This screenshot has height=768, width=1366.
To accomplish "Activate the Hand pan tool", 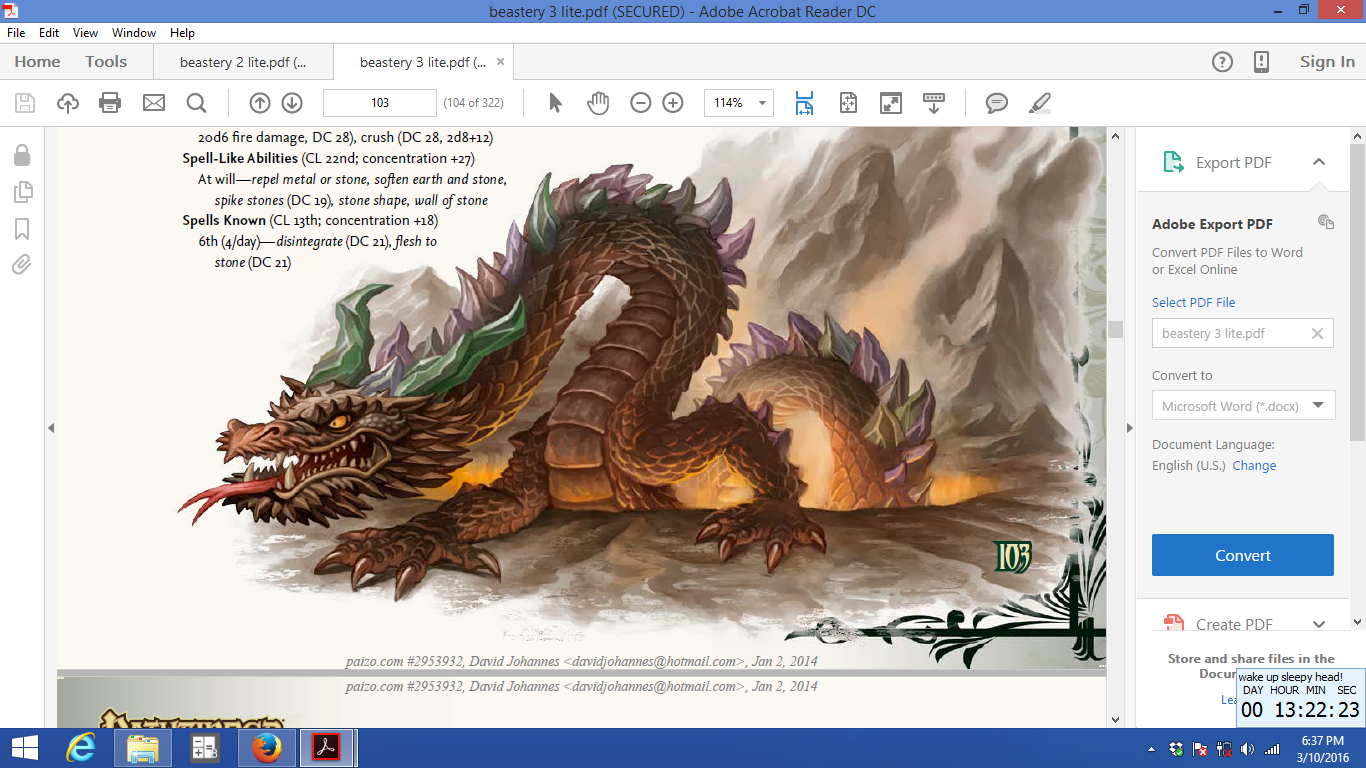I will [x=598, y=102].
